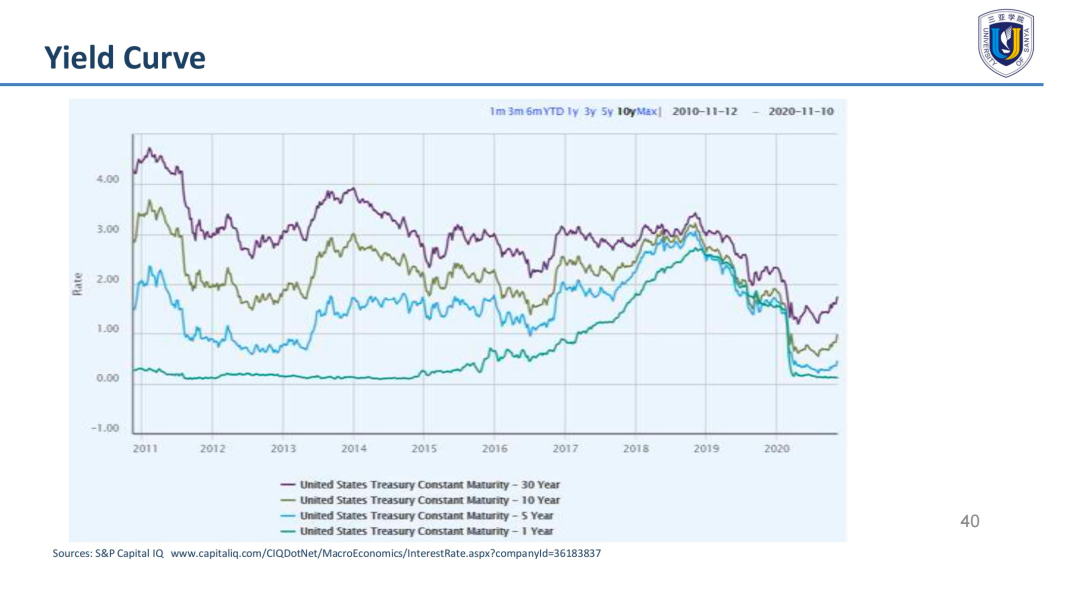Pick the 5y time range
Image resolution: width=1080 pixels, height=603 pixels.
tap(606, 111)
